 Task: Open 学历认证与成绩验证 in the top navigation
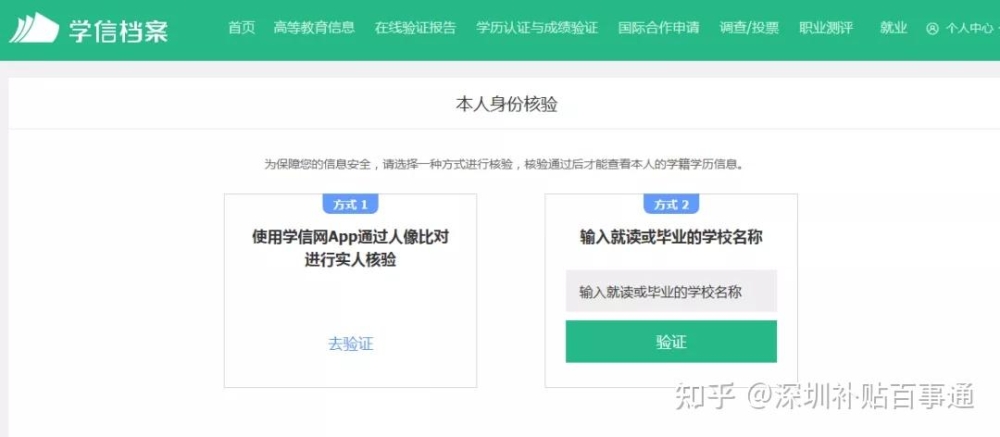point(537,27)
